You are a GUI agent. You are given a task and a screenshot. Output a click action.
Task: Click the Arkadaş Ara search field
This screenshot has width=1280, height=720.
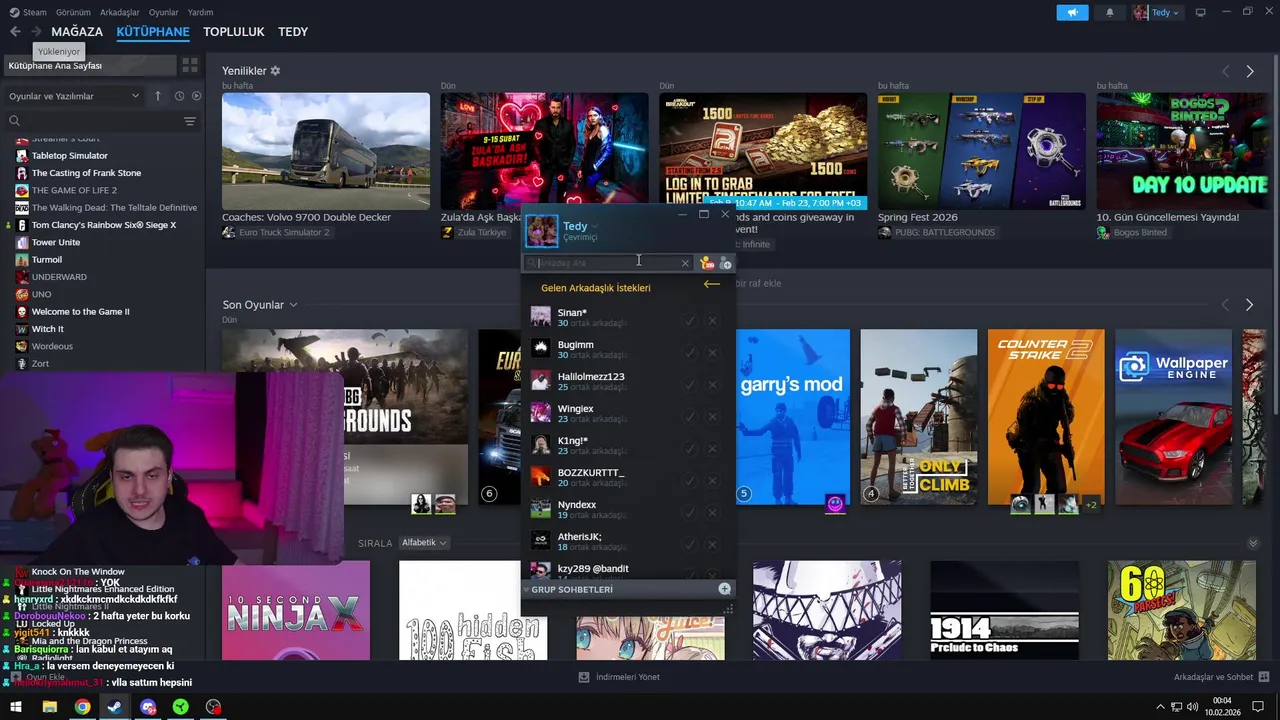tap(610, 263)
